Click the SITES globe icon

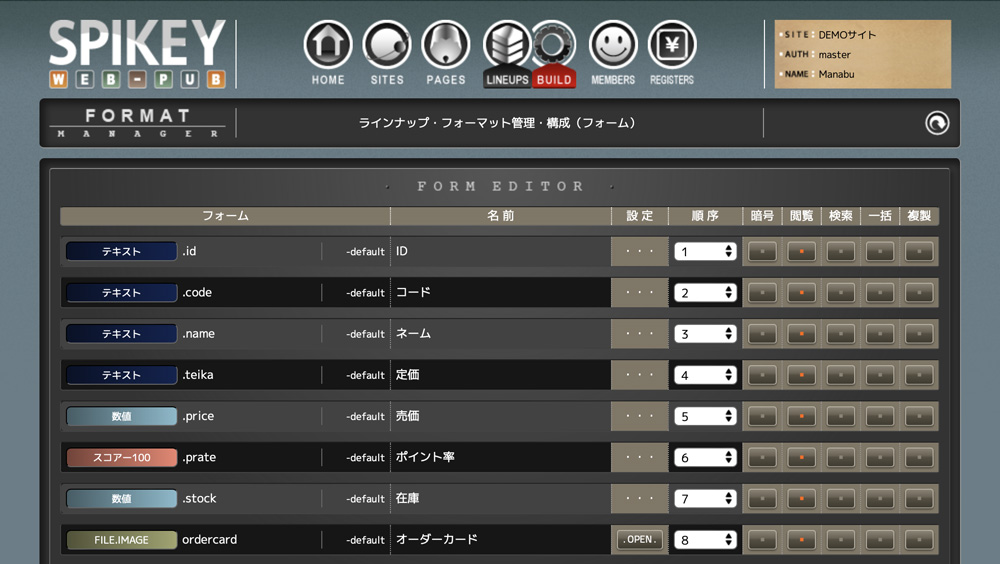(x=387, y=46)
